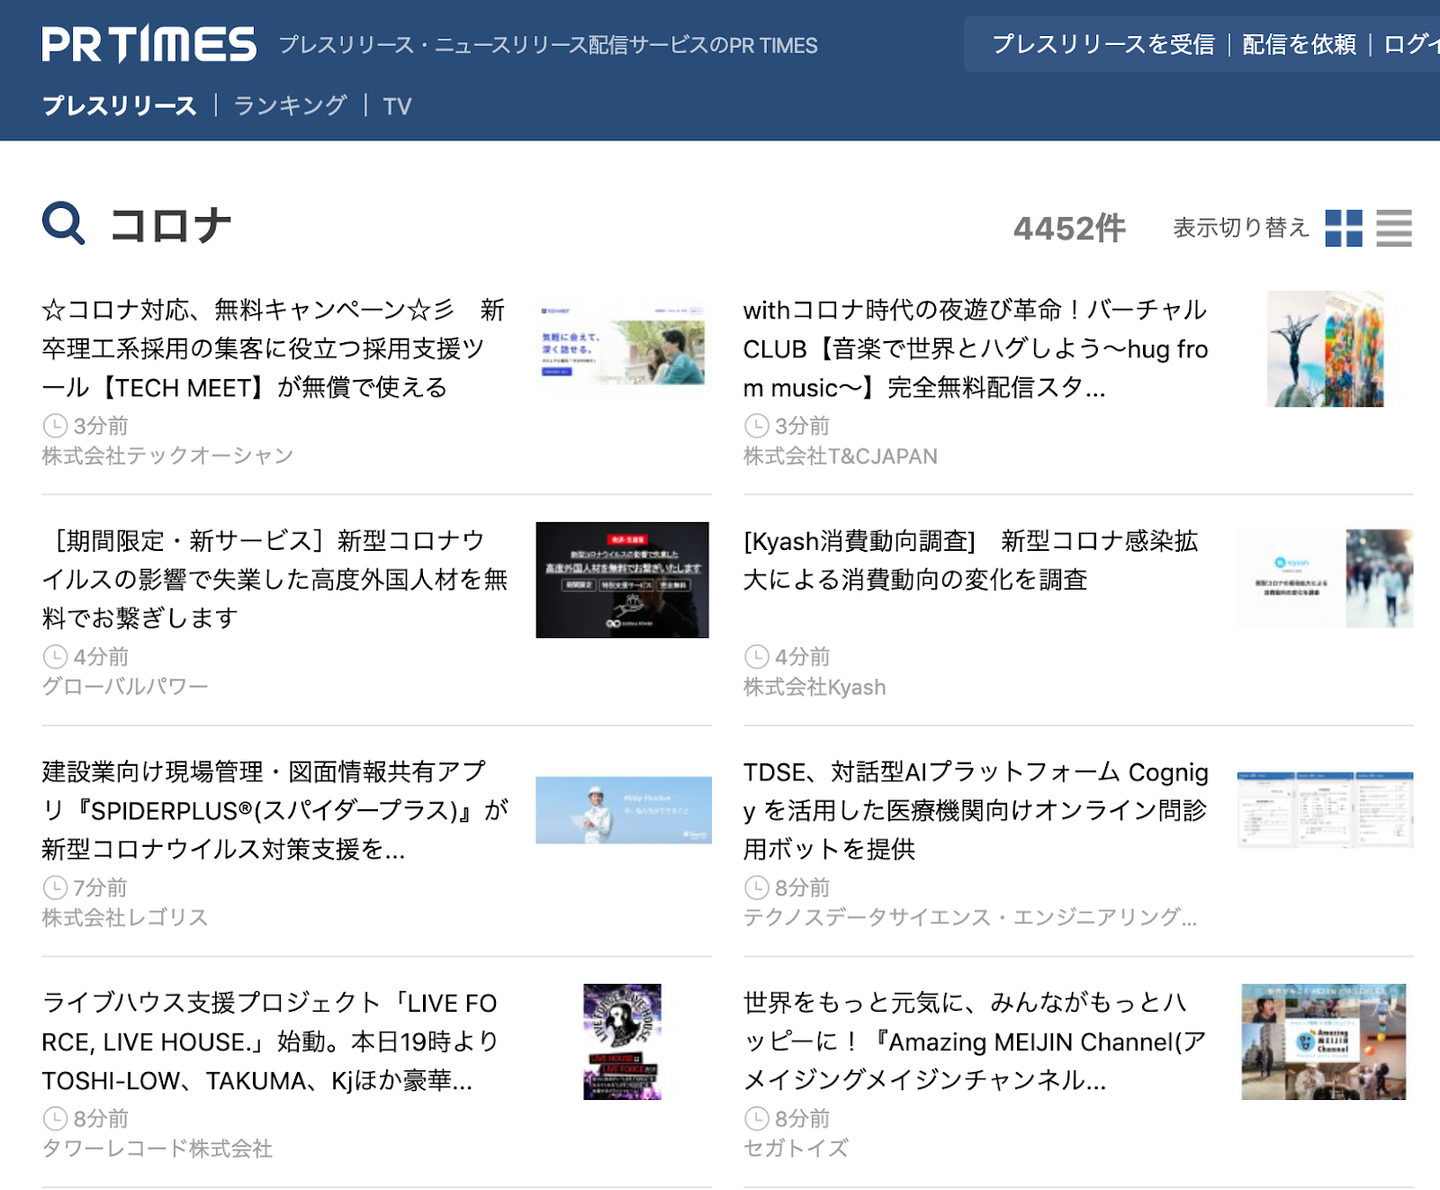Click company name 株式会社T&CJAPAN
Viewport: 1440px width, 1190px height.
840,456
